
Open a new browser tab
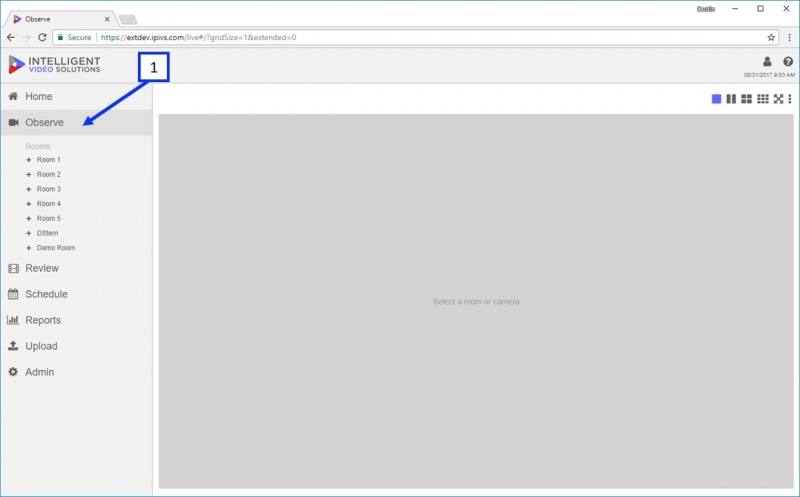(x=128, y=20)
